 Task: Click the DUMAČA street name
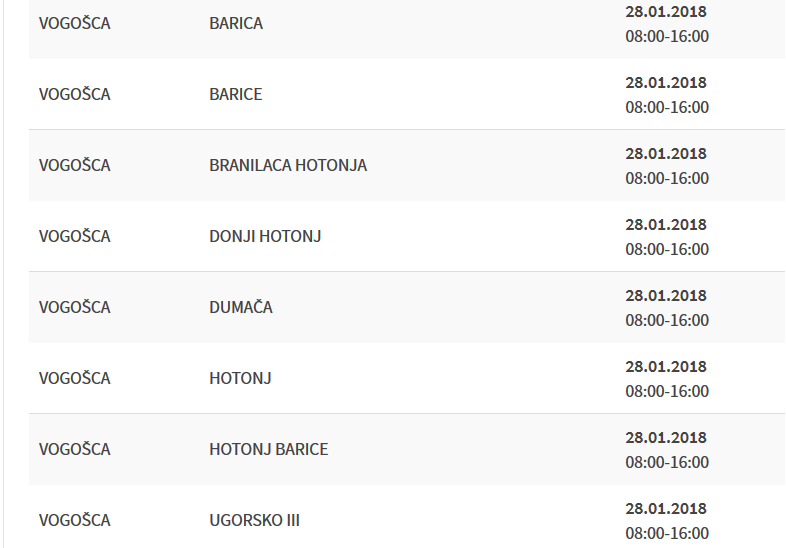(241, 307)
